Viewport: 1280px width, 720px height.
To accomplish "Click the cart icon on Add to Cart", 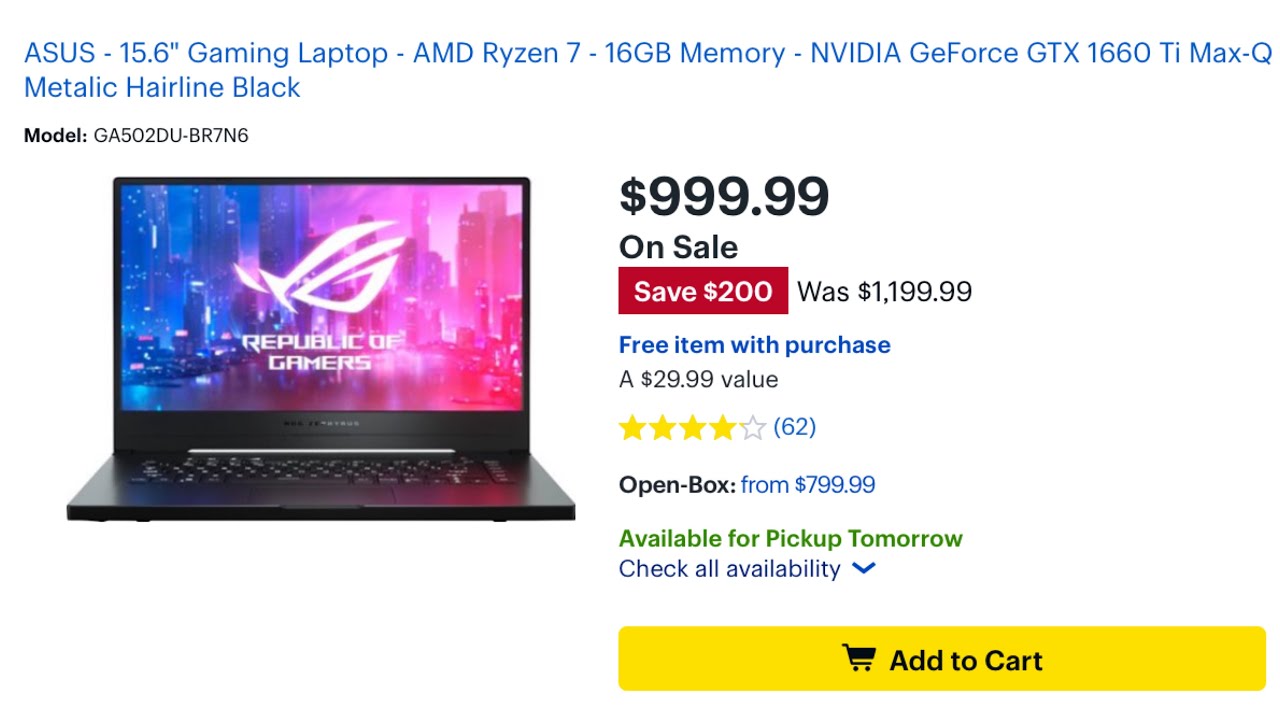I will (x=858, y=659).
